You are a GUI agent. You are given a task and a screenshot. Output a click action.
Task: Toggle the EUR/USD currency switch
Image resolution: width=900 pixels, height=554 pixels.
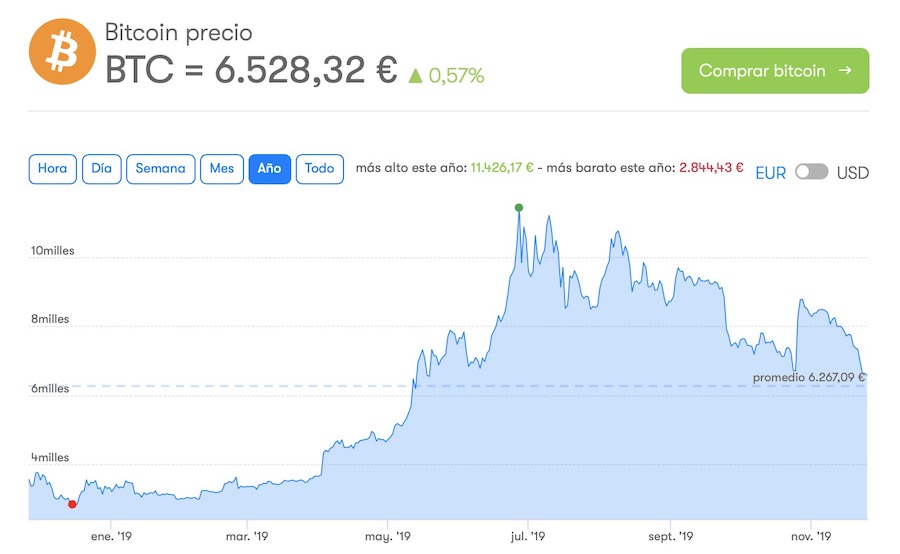(811, 172)
